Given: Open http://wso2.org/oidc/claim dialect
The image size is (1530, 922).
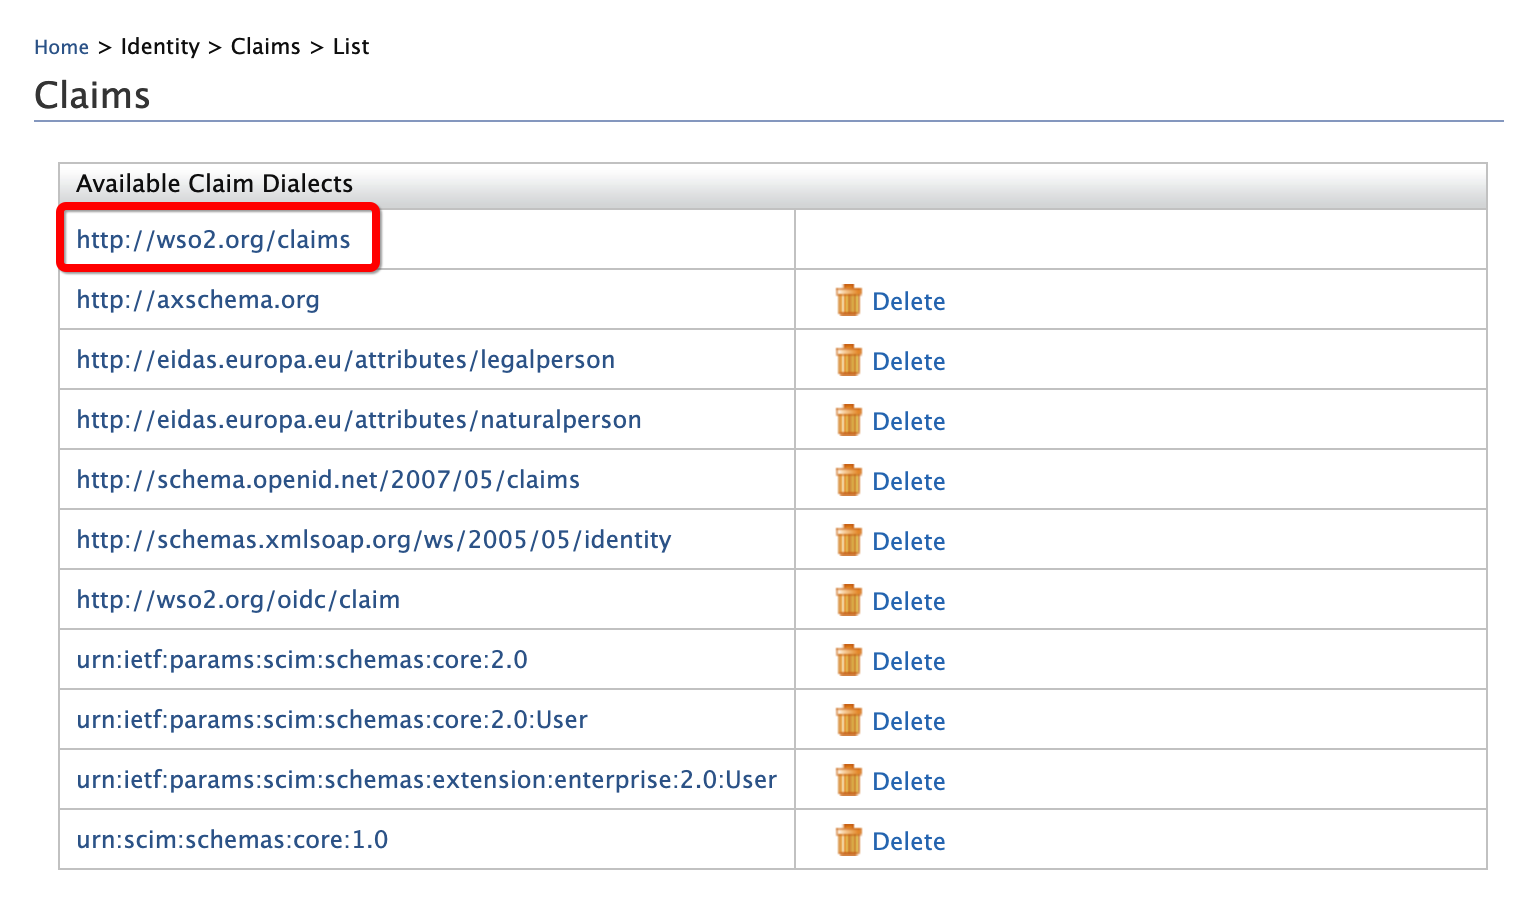Looking at the screenshot, I should tap(238, 600).
